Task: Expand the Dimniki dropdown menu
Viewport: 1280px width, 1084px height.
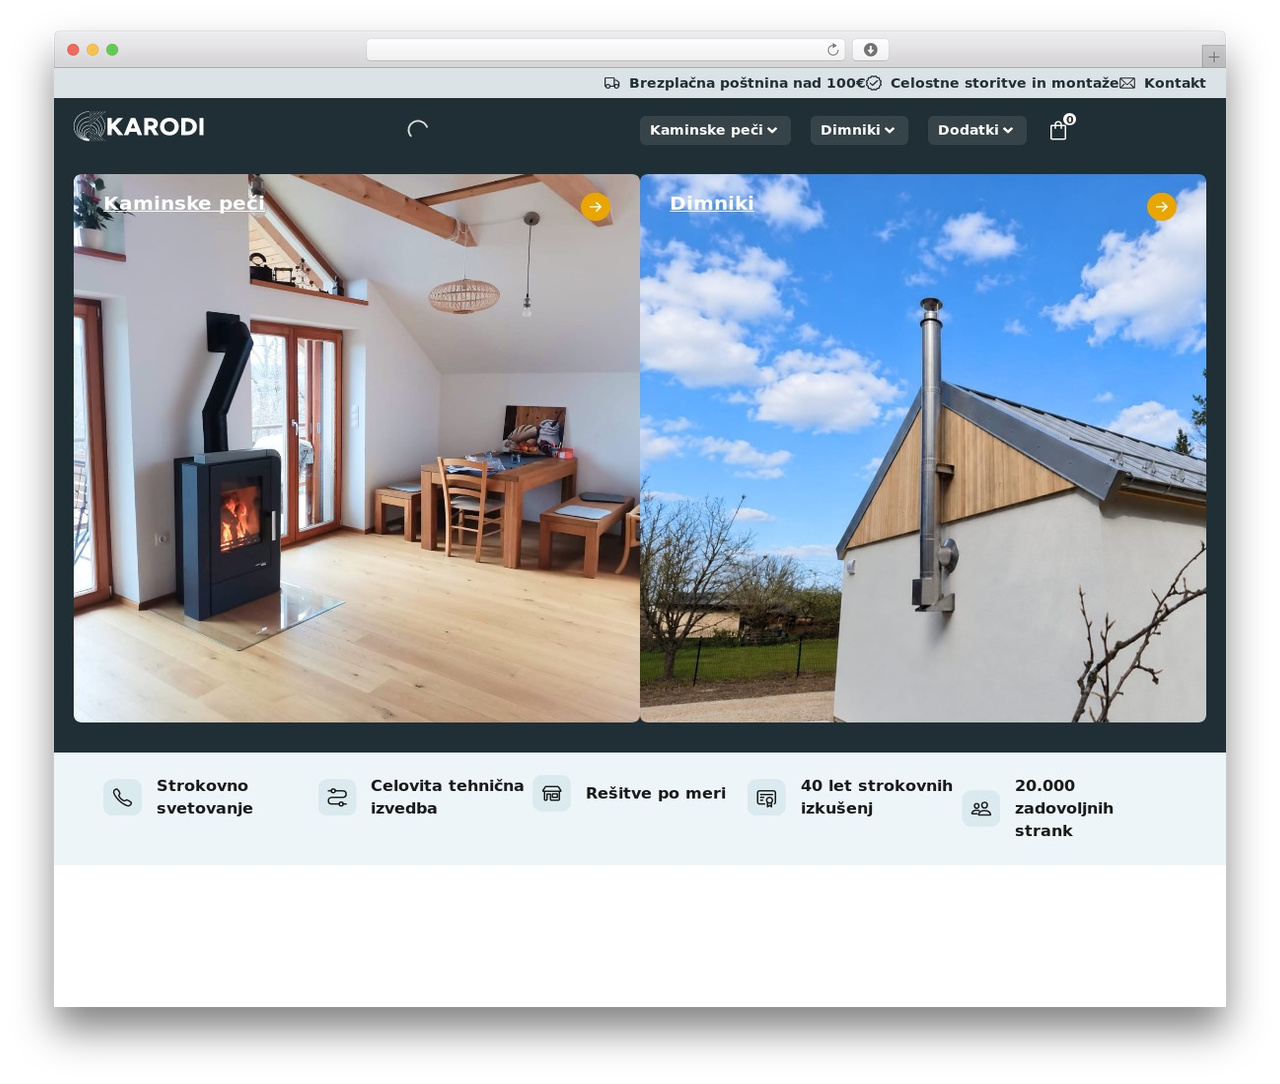Action: [x=859, y=130]
